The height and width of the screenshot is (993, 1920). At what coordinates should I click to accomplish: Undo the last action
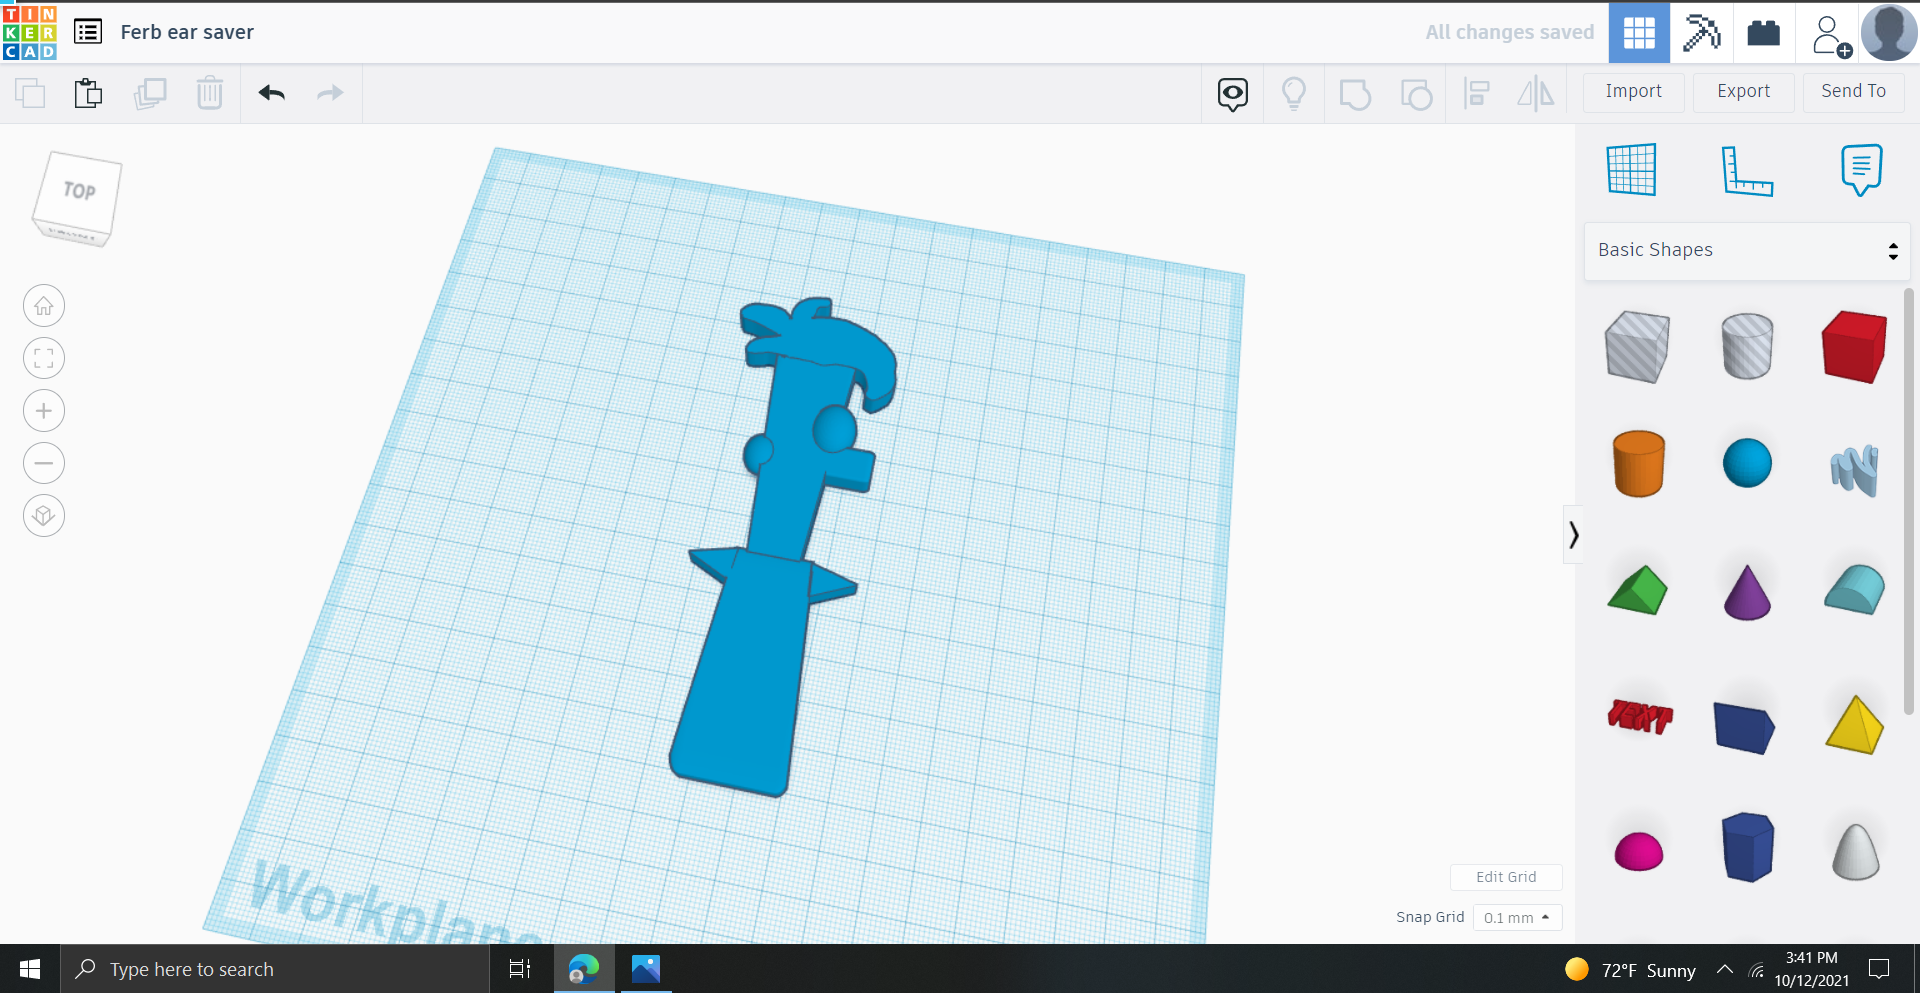click(x=271, y=93)
